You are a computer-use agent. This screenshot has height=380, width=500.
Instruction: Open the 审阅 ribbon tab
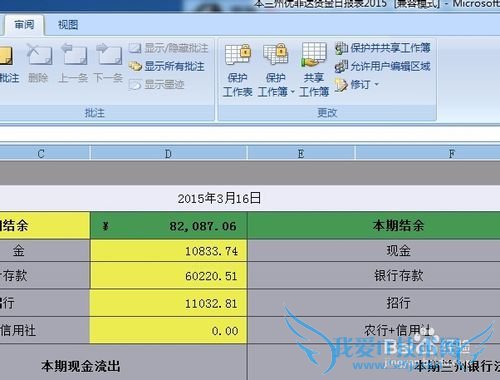pyautogui.click(x=24, y=25)
